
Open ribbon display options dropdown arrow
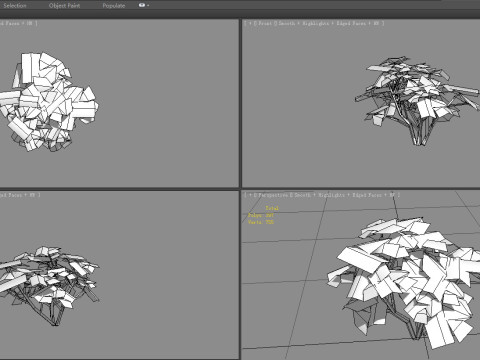click(148, 6)
